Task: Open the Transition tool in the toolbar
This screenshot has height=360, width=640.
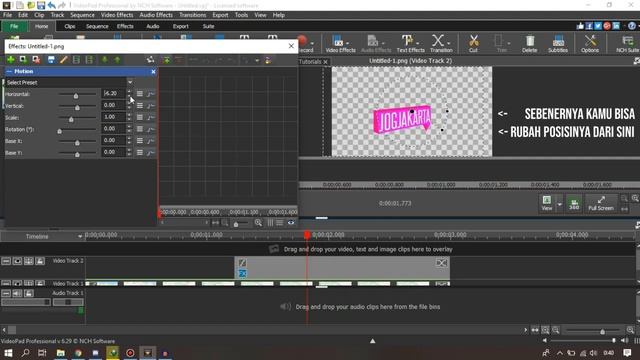Action: pos(441,44)
